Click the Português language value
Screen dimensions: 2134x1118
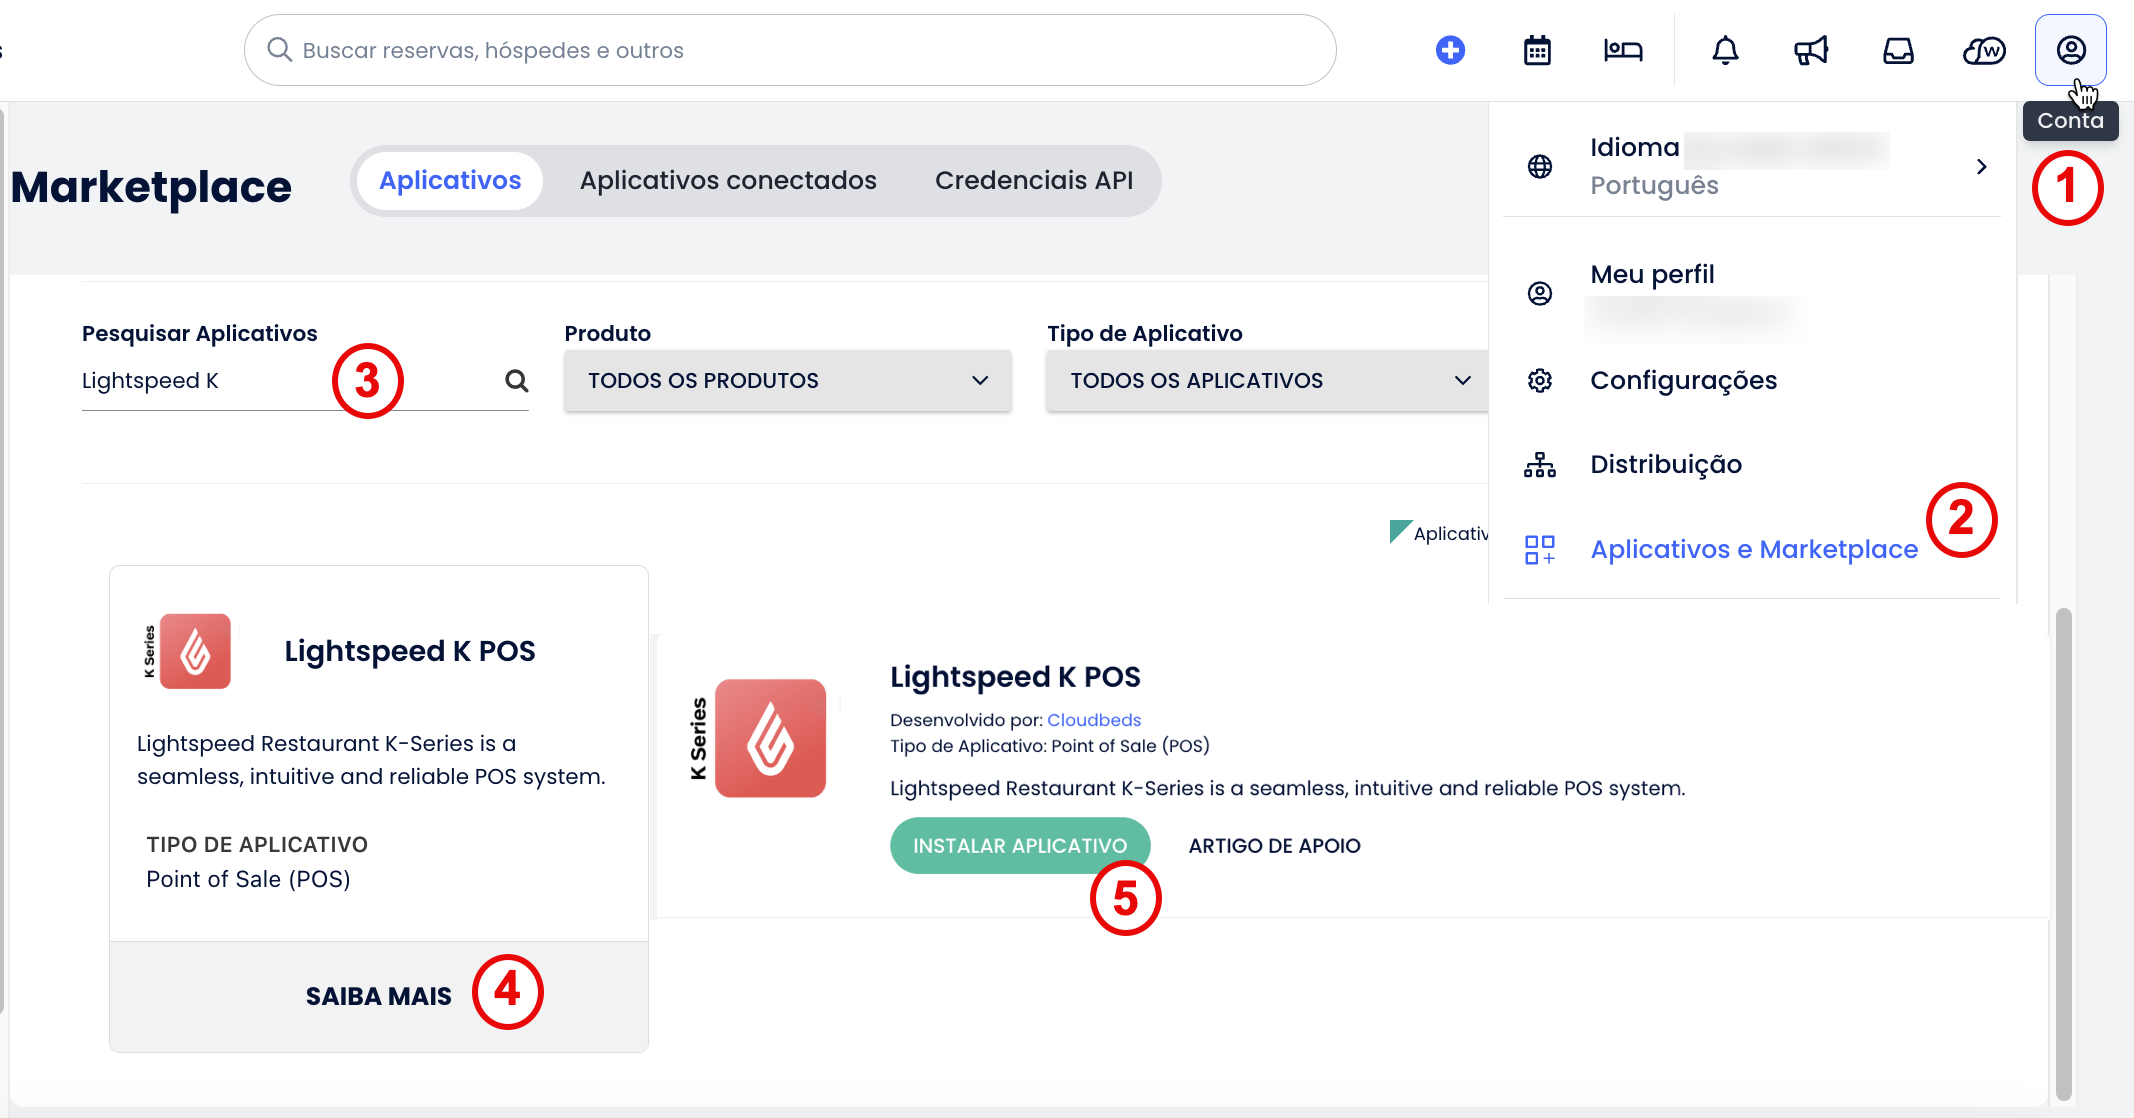(x=1654, y=186)
